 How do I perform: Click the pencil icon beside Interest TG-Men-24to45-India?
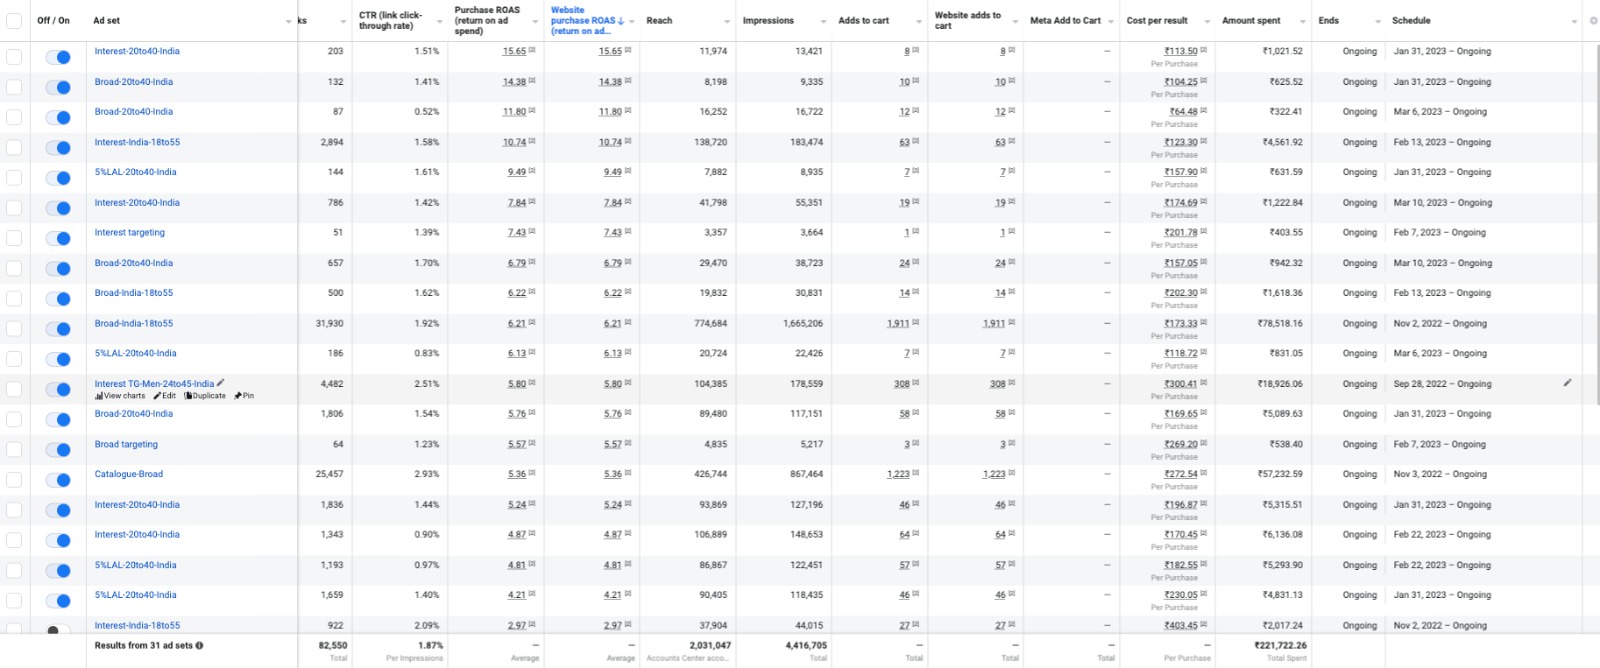click(221, 383)
